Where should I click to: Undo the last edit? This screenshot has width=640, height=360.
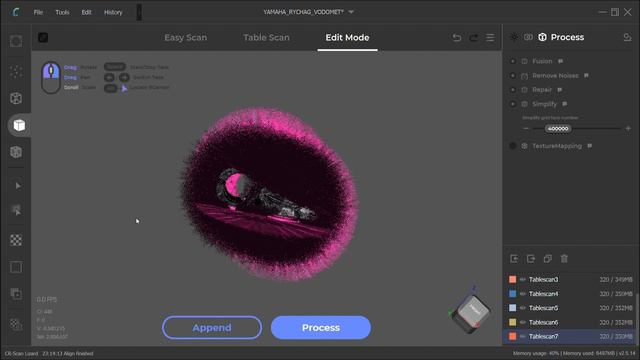click(457, 38)
